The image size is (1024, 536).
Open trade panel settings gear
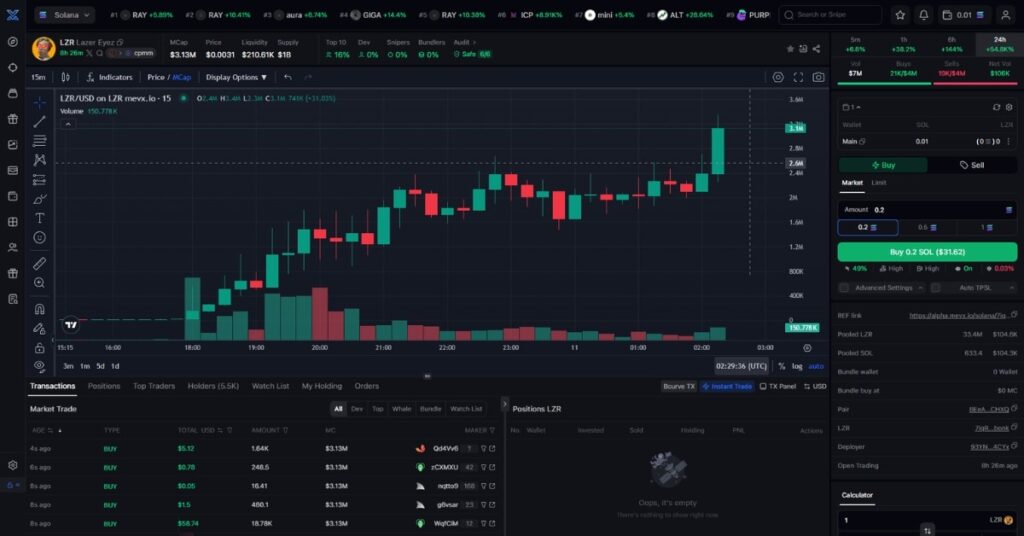click(1009, 107)
